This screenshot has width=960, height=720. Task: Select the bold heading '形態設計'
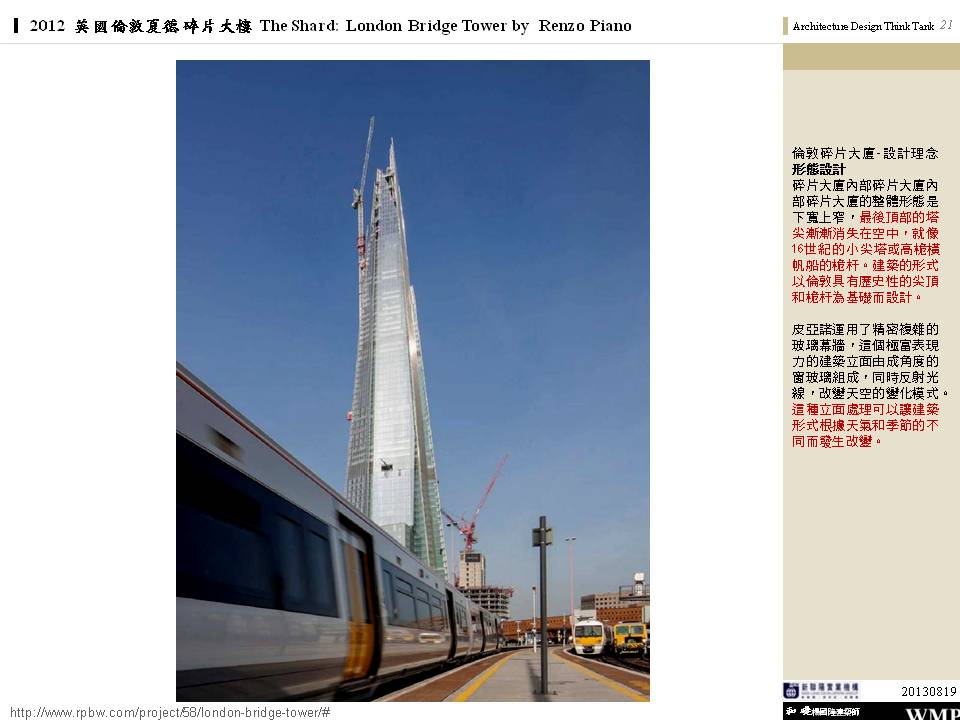click(819, 169)
